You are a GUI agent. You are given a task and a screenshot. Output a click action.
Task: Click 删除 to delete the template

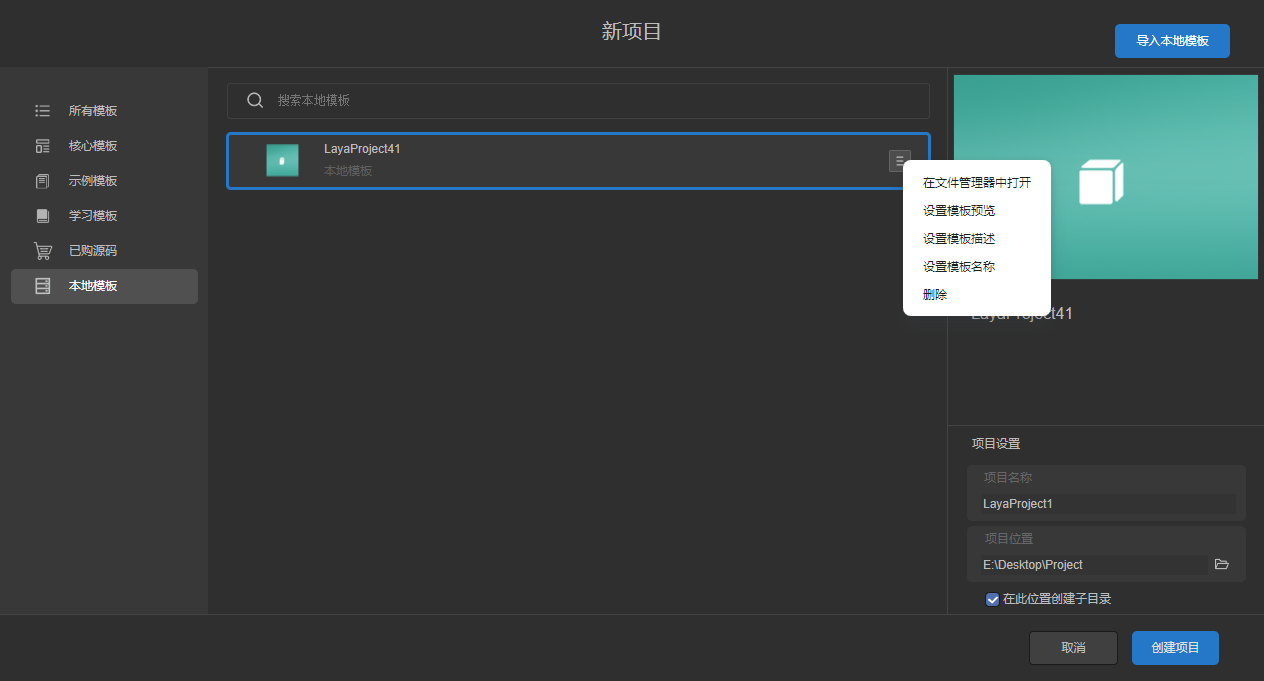(x=935, y=295)
